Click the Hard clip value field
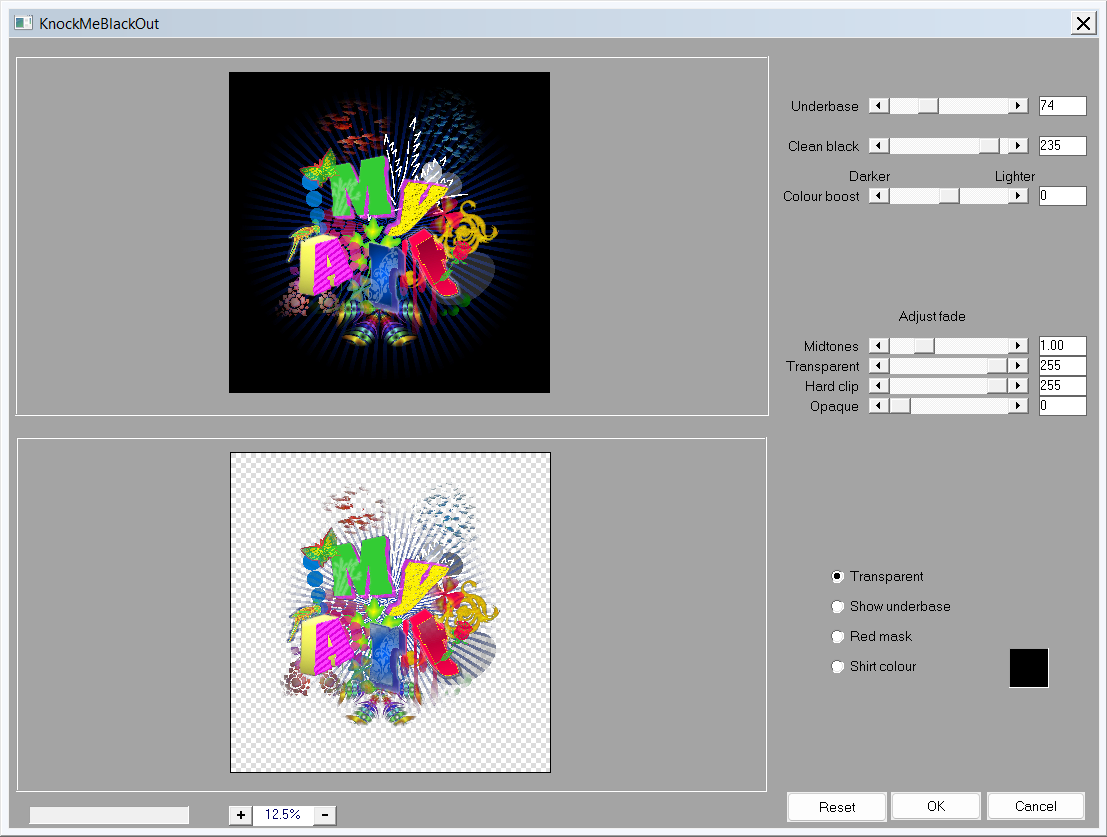The height and width of the screenshot is (837, 1107). point(1063,385)
